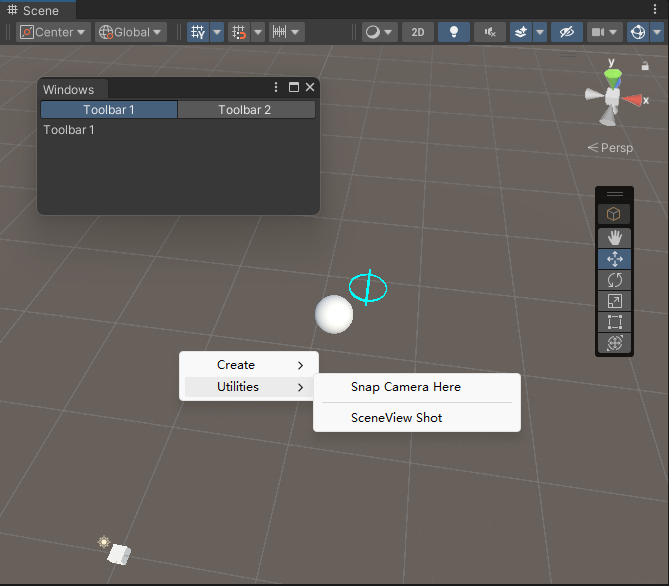Screen dimensions: 669x586
Task: Toggle hidden objects scene visibility
Action: [x=566, y=32]
